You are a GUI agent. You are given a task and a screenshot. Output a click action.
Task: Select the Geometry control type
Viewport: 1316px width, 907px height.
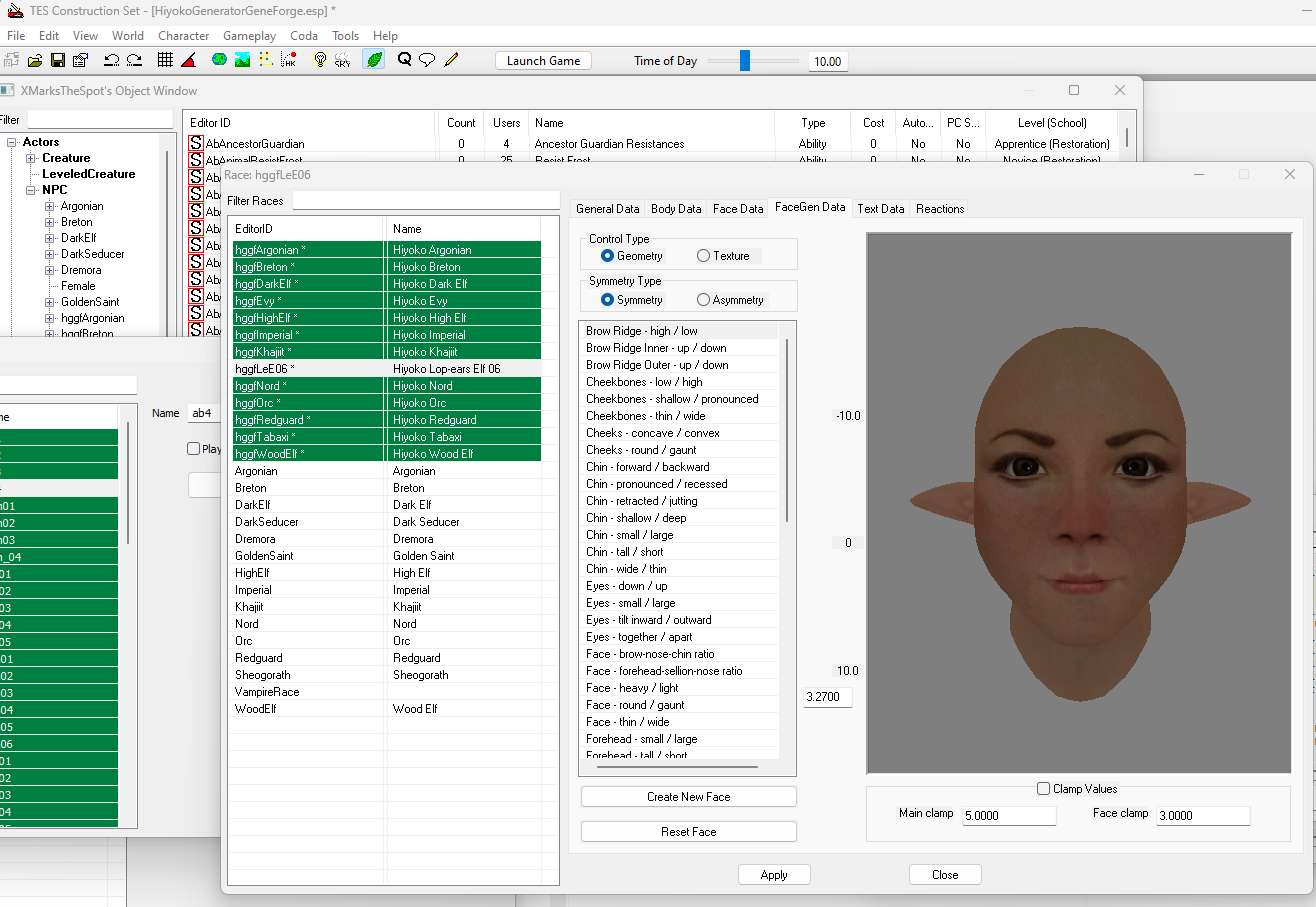coord(607,256)
